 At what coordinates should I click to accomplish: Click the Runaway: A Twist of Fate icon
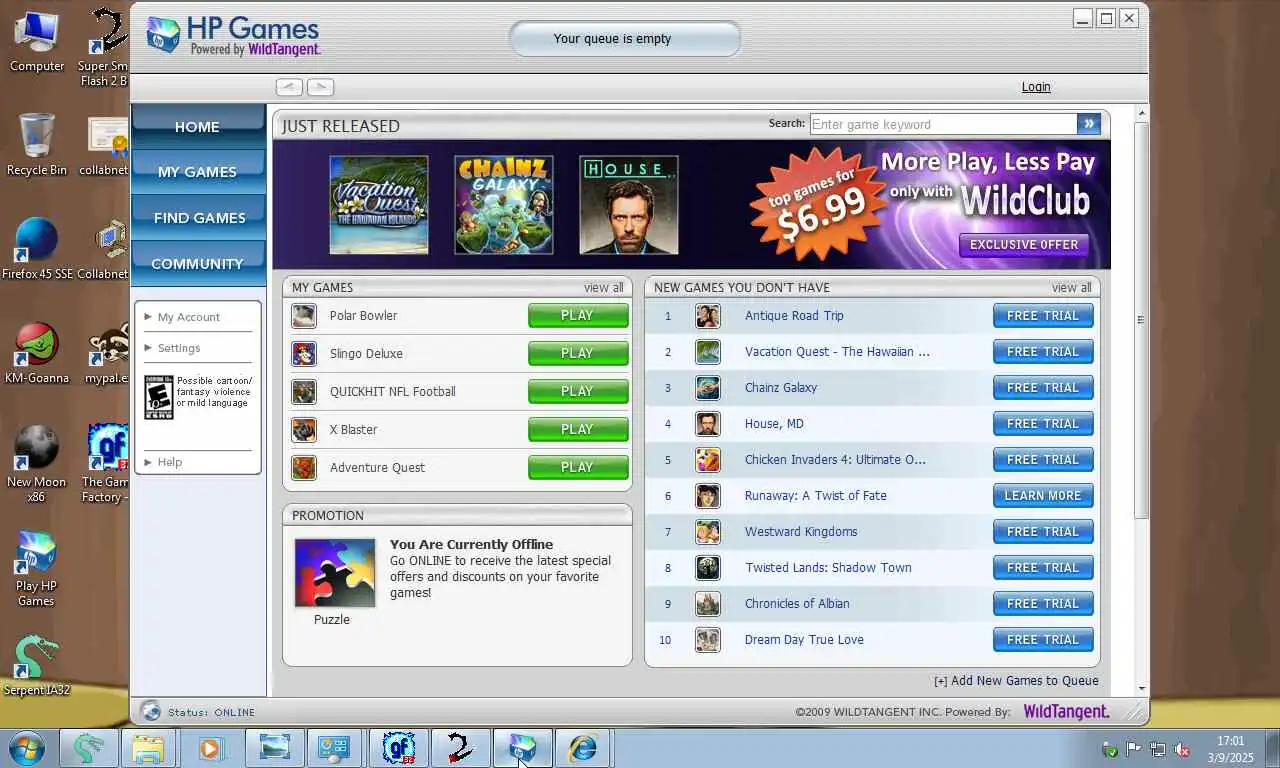708,496
